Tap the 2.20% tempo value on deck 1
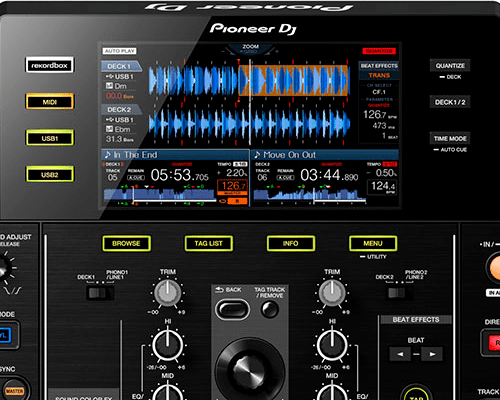500x400 pixels. click(x=236, y=173)
